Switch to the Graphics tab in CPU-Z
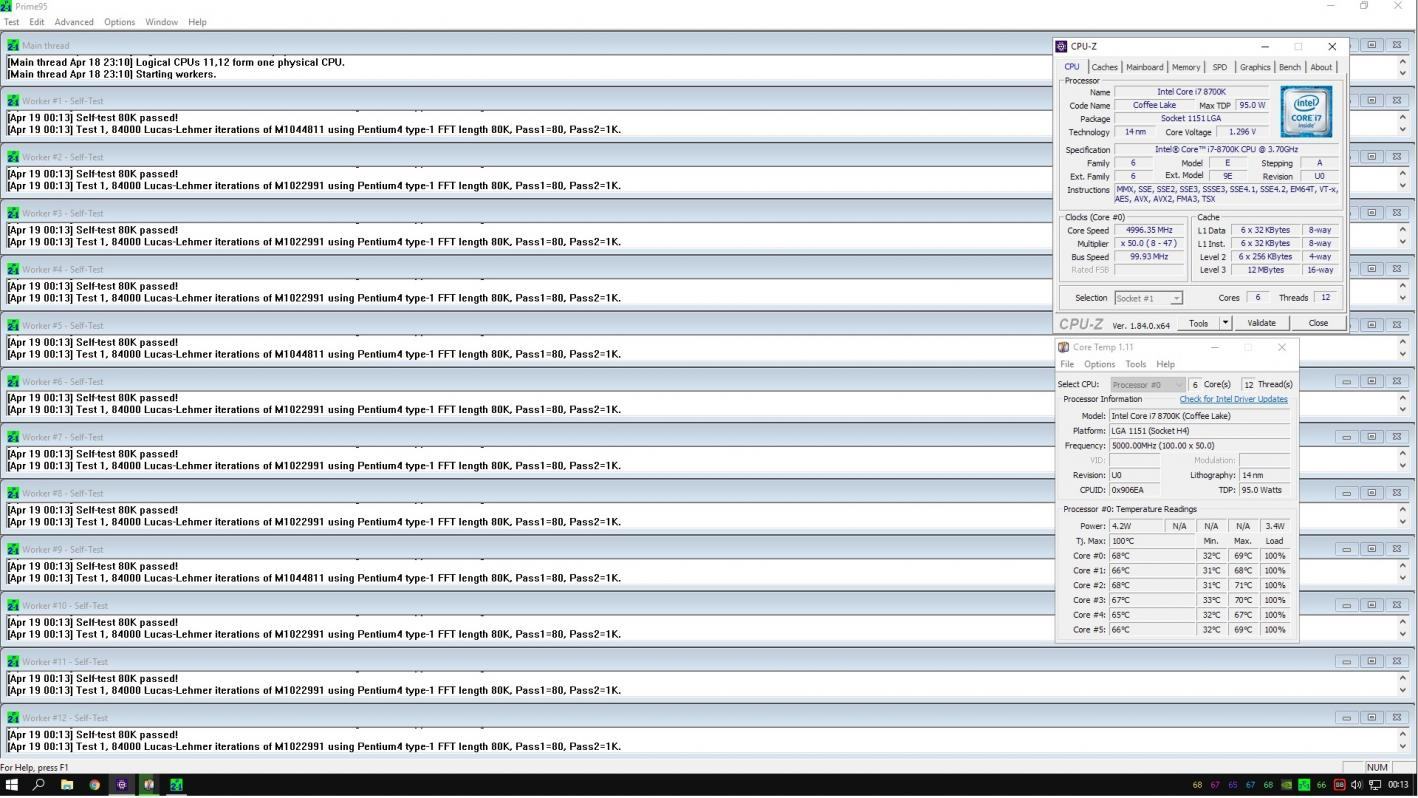 pyautogui.click(x=1255, y=67)
